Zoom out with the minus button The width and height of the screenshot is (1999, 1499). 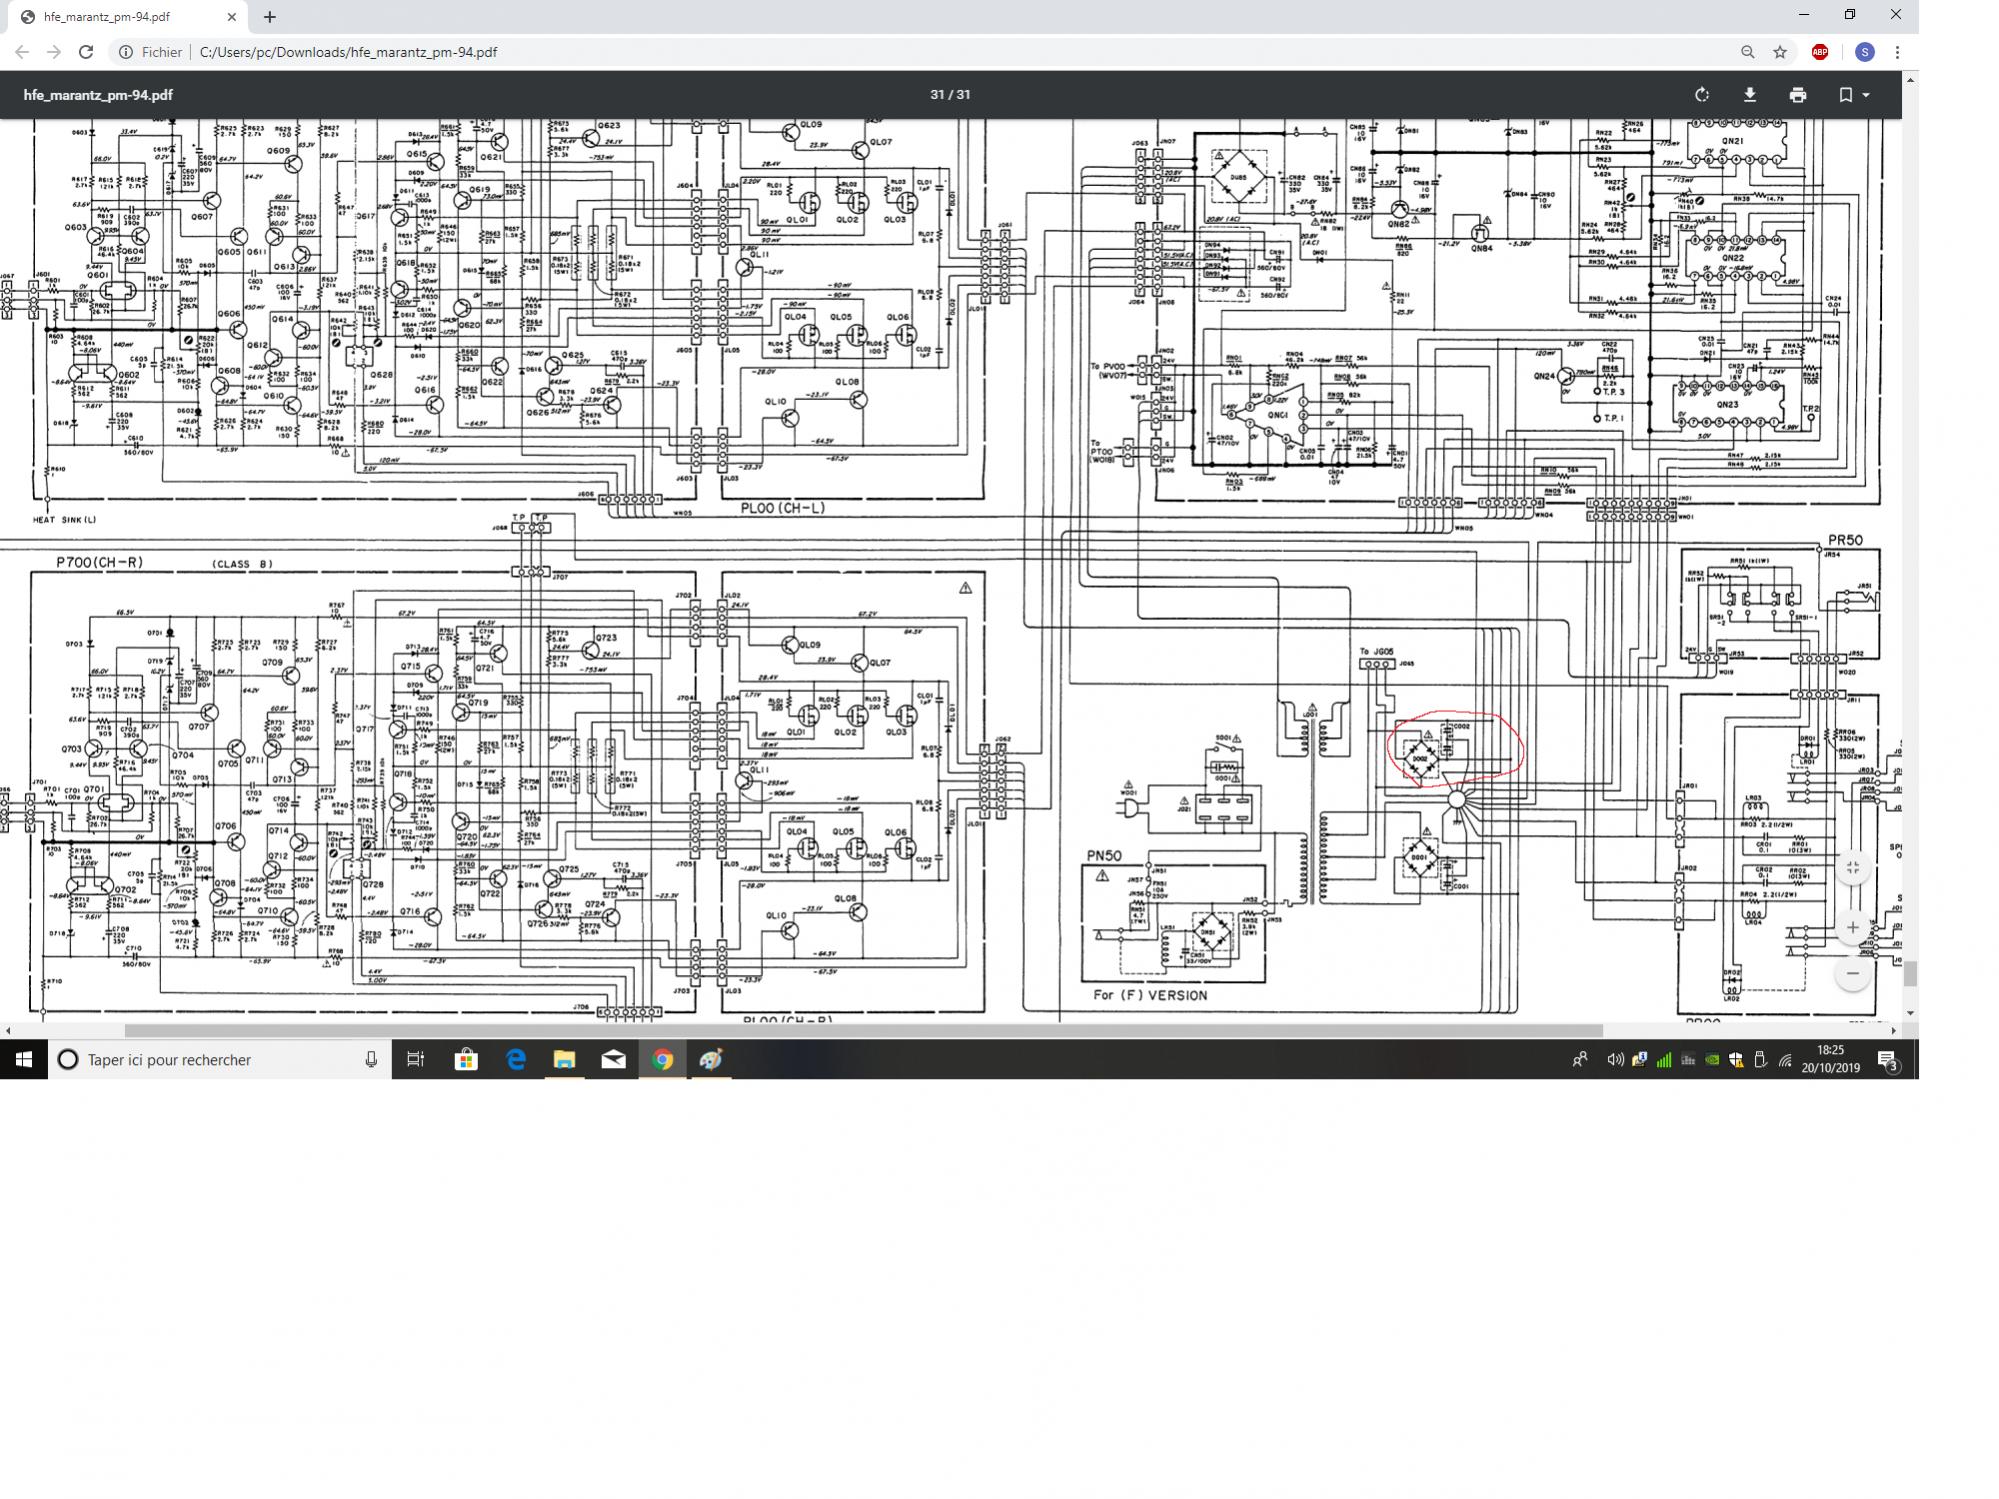1853,973
